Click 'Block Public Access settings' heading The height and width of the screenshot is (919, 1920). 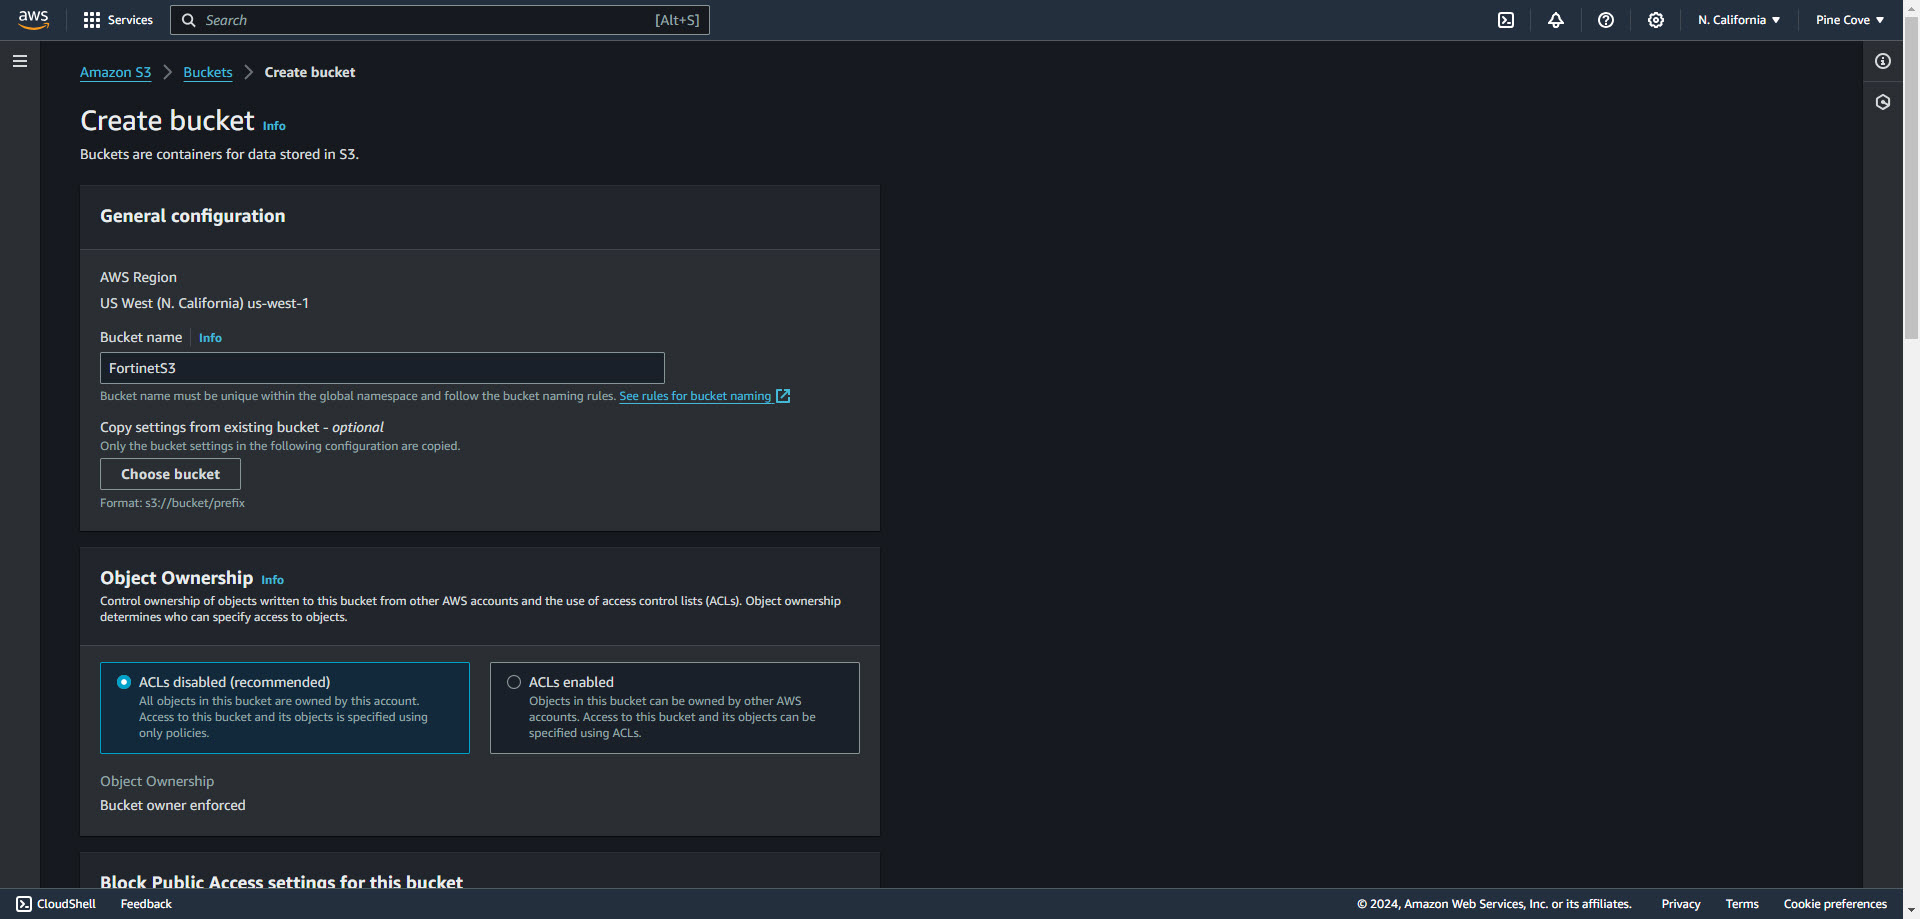tap(281, 881)
